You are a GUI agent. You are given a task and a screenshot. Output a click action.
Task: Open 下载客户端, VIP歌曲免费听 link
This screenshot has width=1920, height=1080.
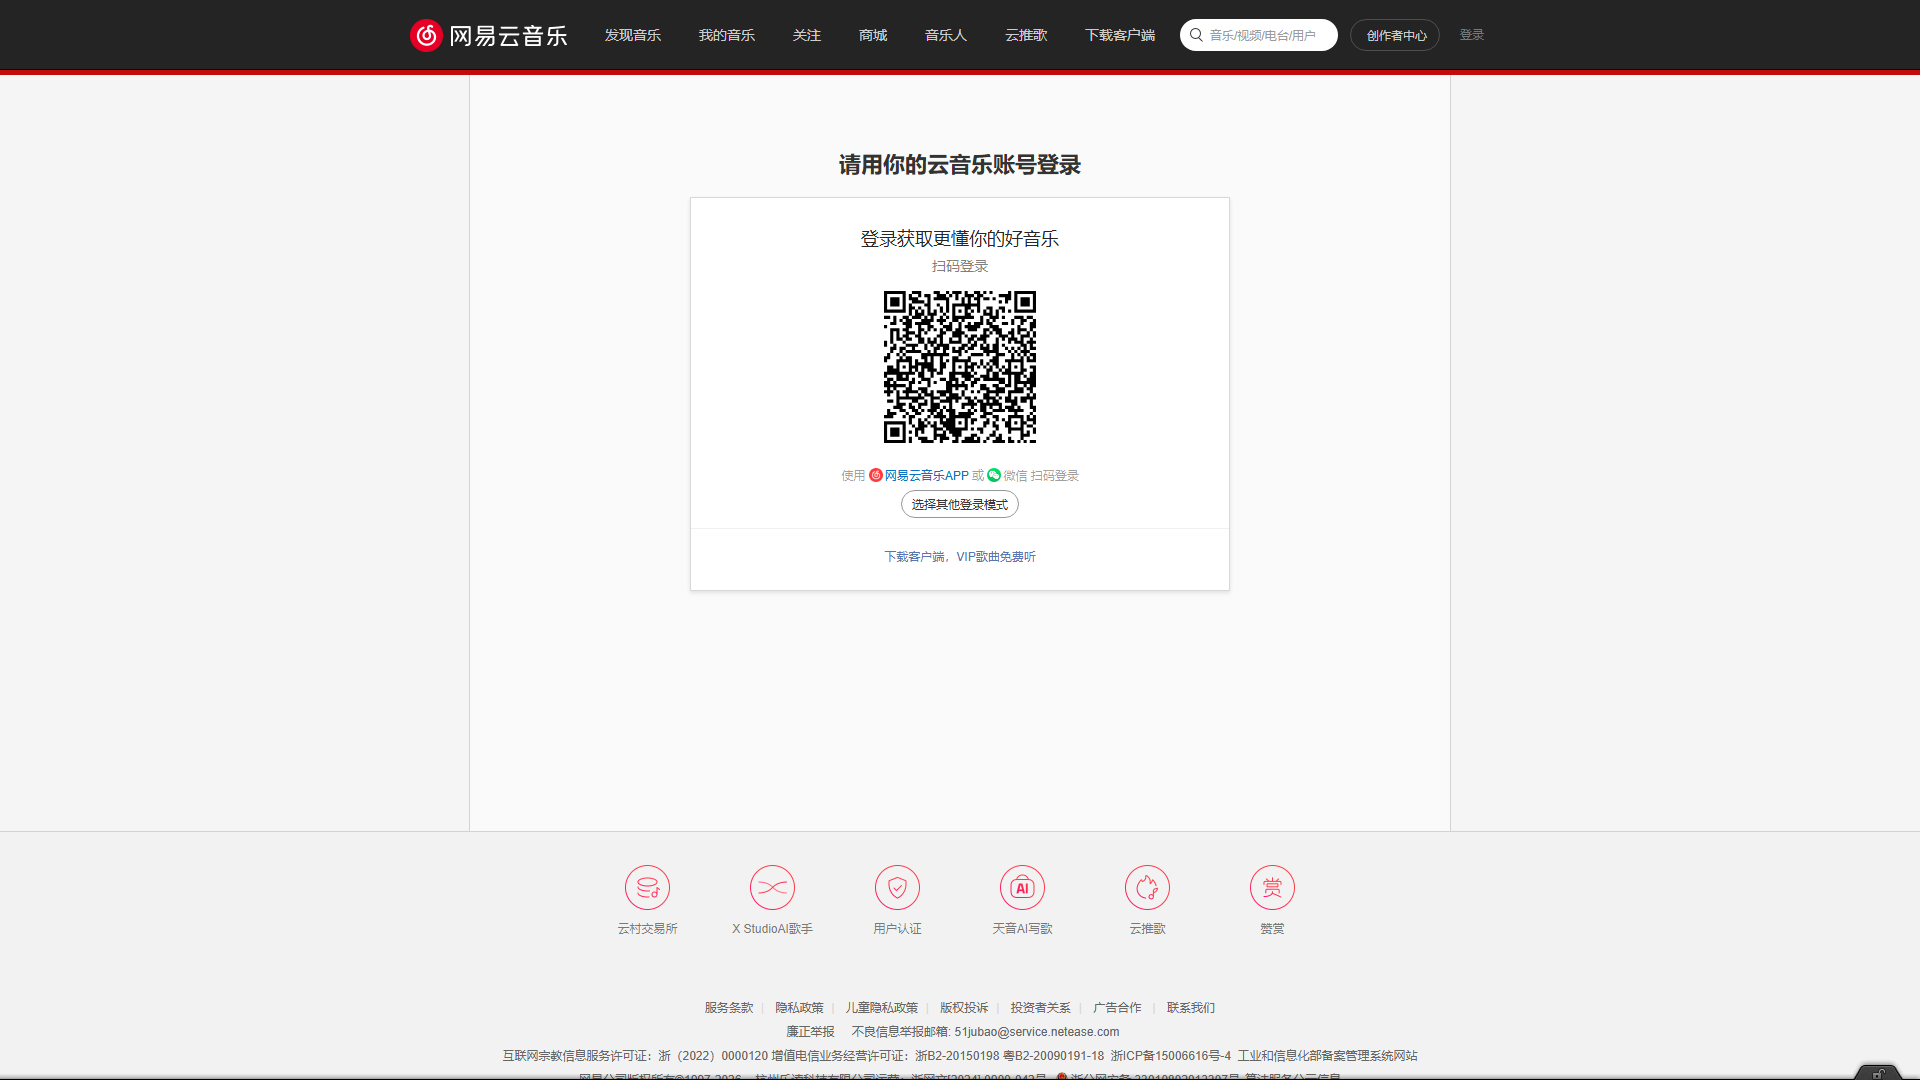(960, 557)
